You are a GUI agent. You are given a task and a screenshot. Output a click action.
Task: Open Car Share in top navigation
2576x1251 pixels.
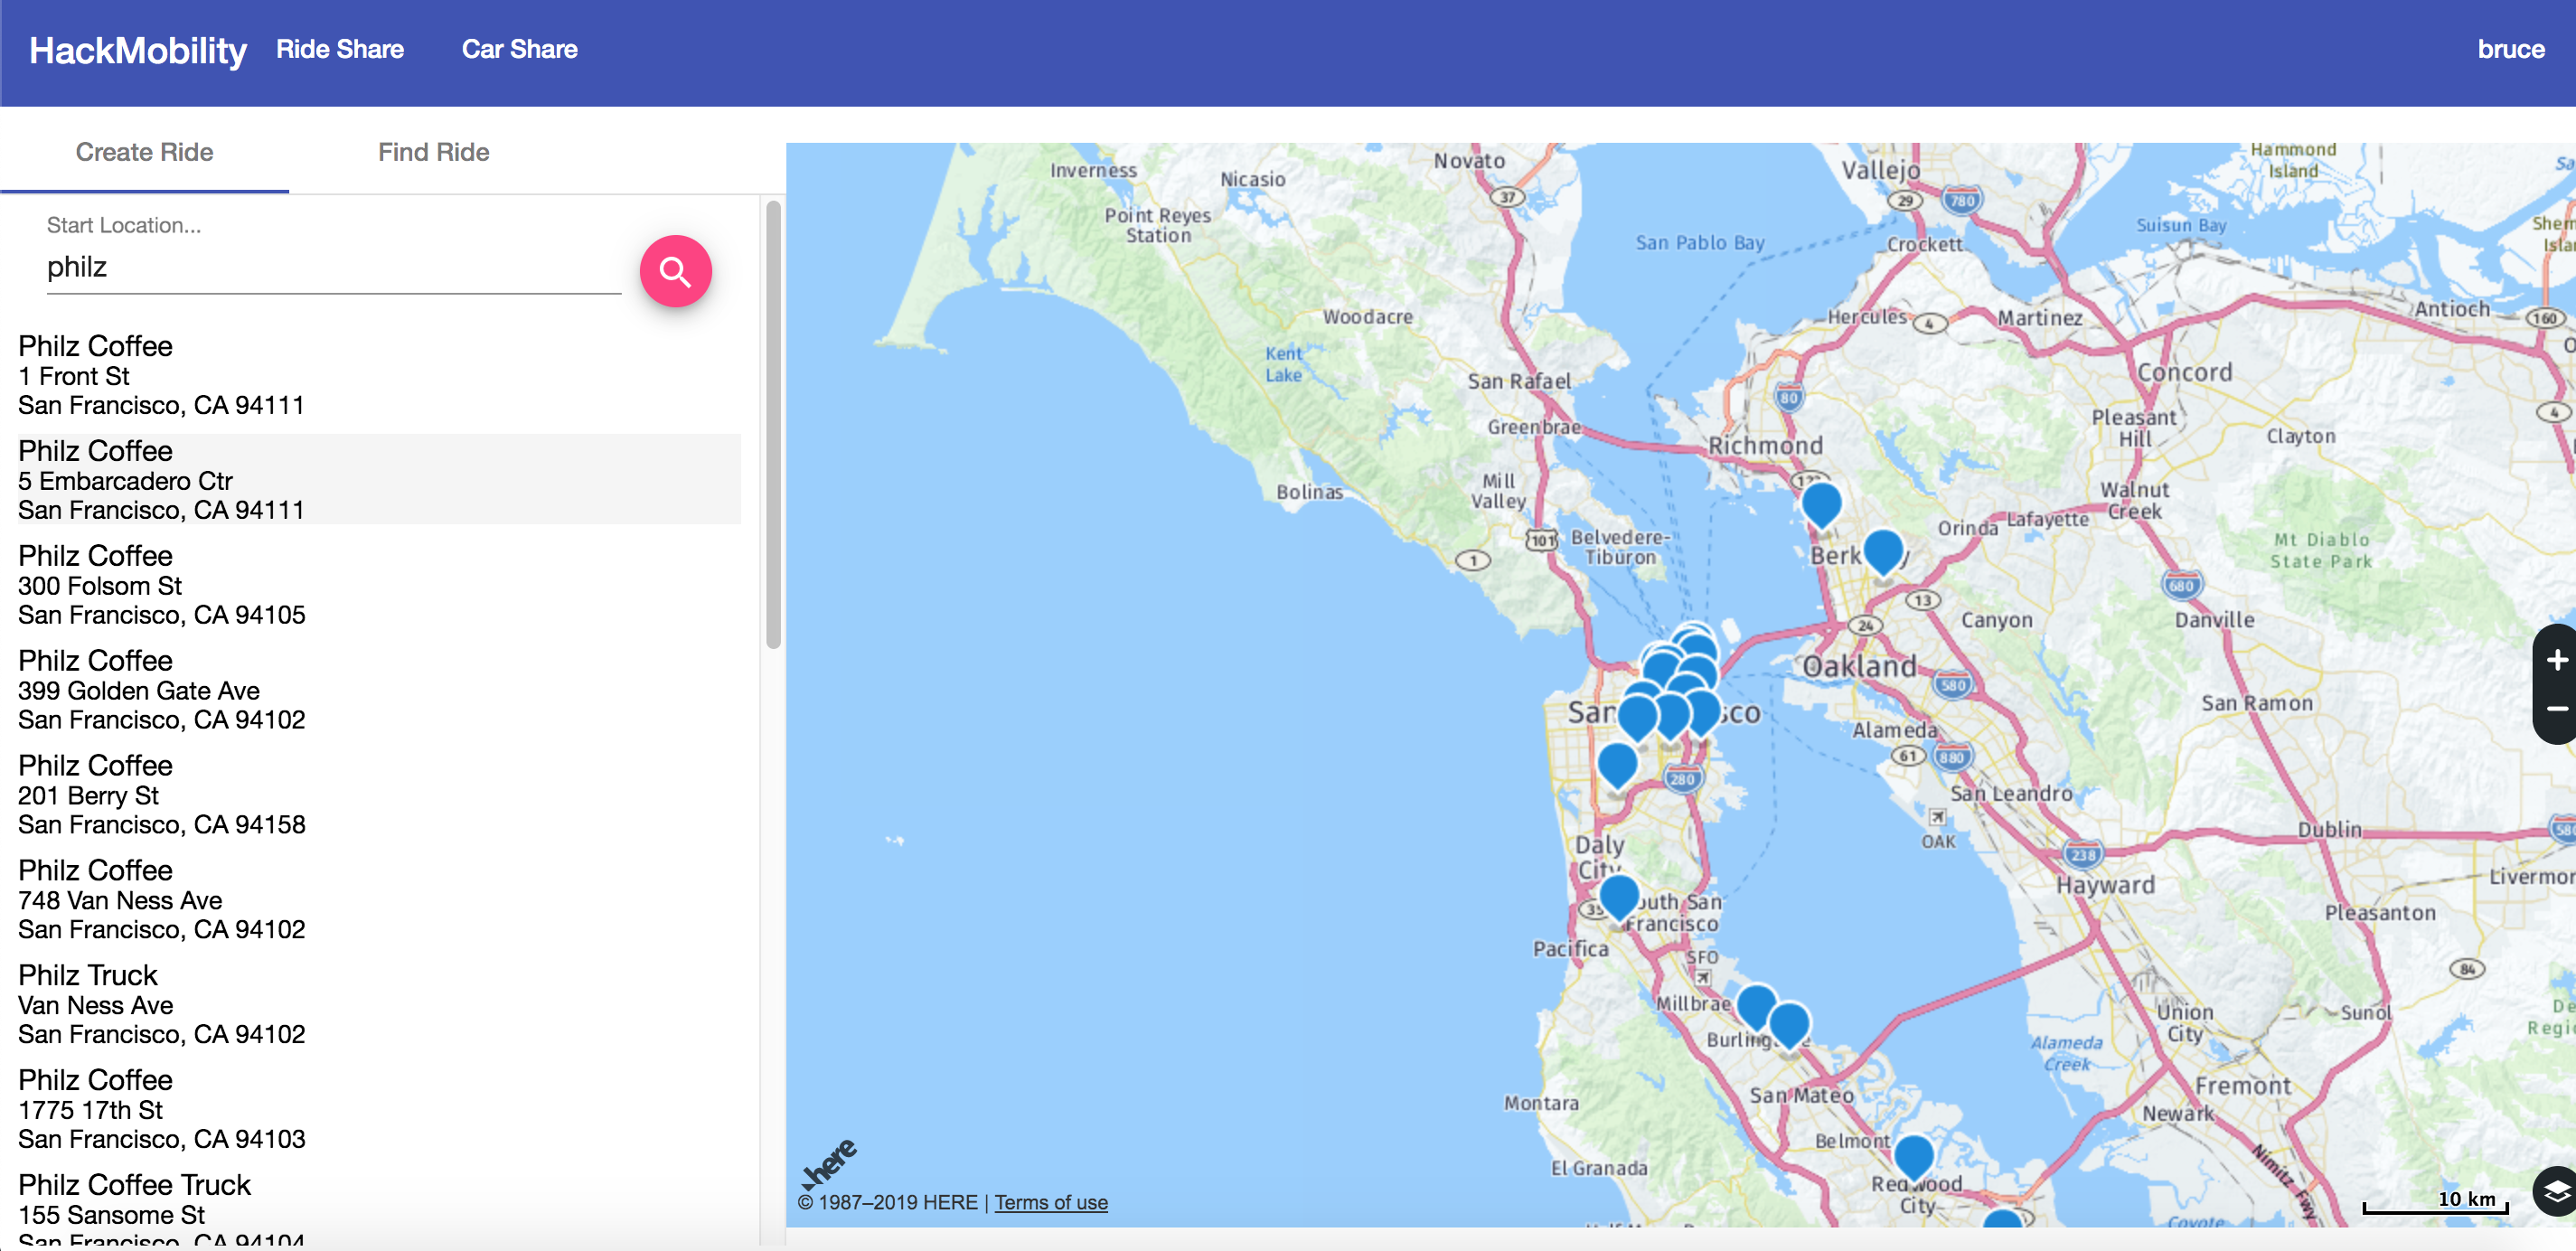pos(519,49)
